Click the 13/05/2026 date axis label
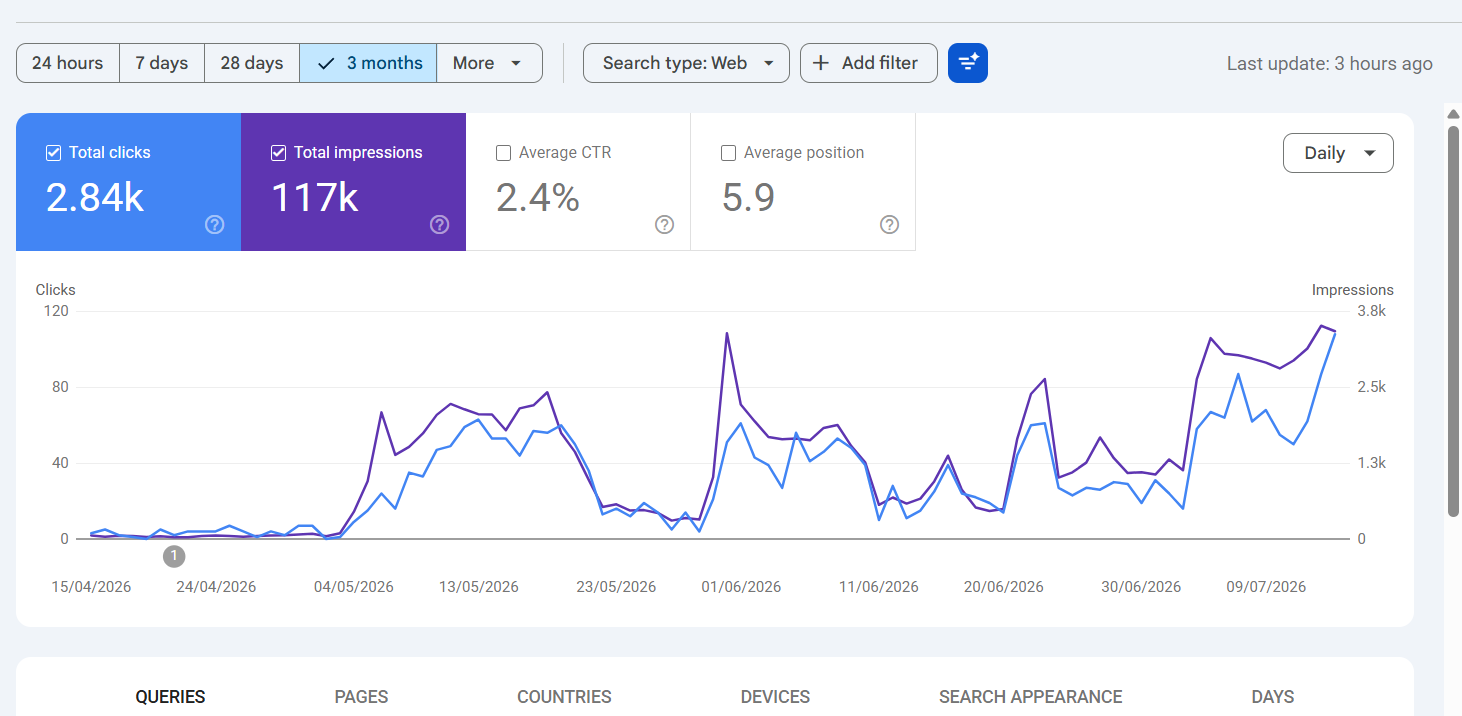 [x=479, y=587]
